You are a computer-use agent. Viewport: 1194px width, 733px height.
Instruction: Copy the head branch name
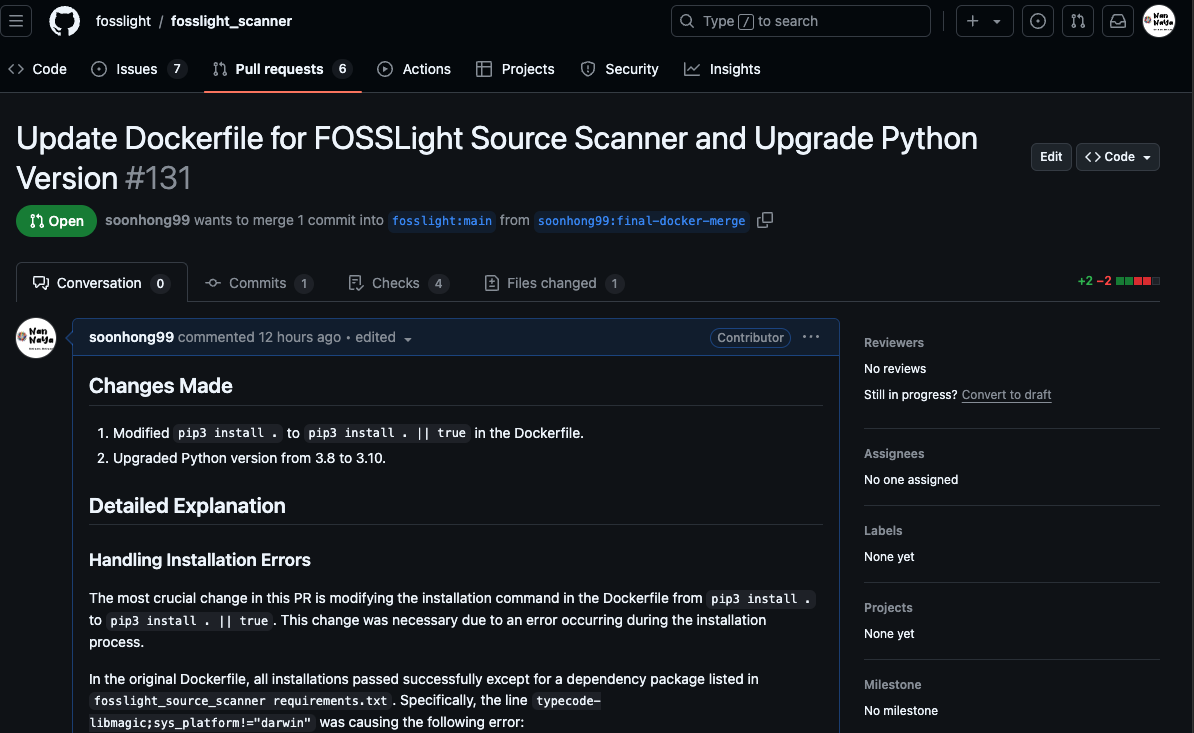tap(765, 220)
